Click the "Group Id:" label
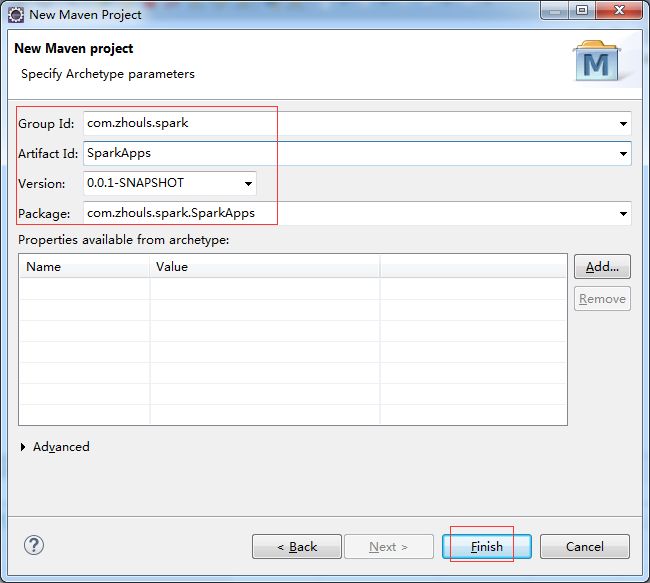This screenshot has height=583, width=650. (x=46, y=124)
